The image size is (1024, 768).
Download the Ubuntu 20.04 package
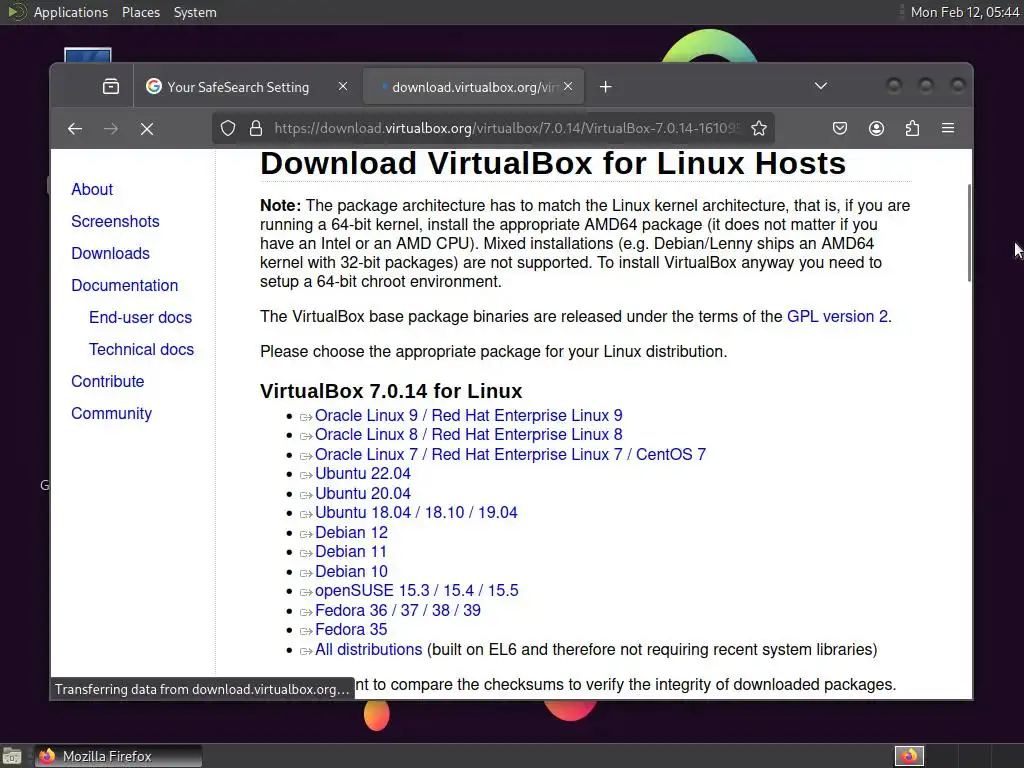pyautogui.click(x=362, y=494)
